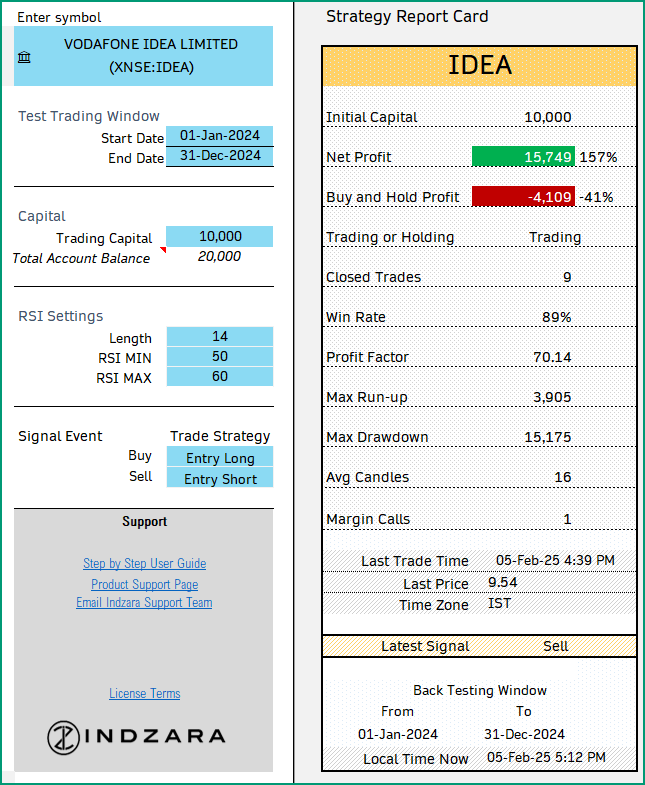Open the License Terms link
Viewport: 645px width, 785px height.
point(145,693)
